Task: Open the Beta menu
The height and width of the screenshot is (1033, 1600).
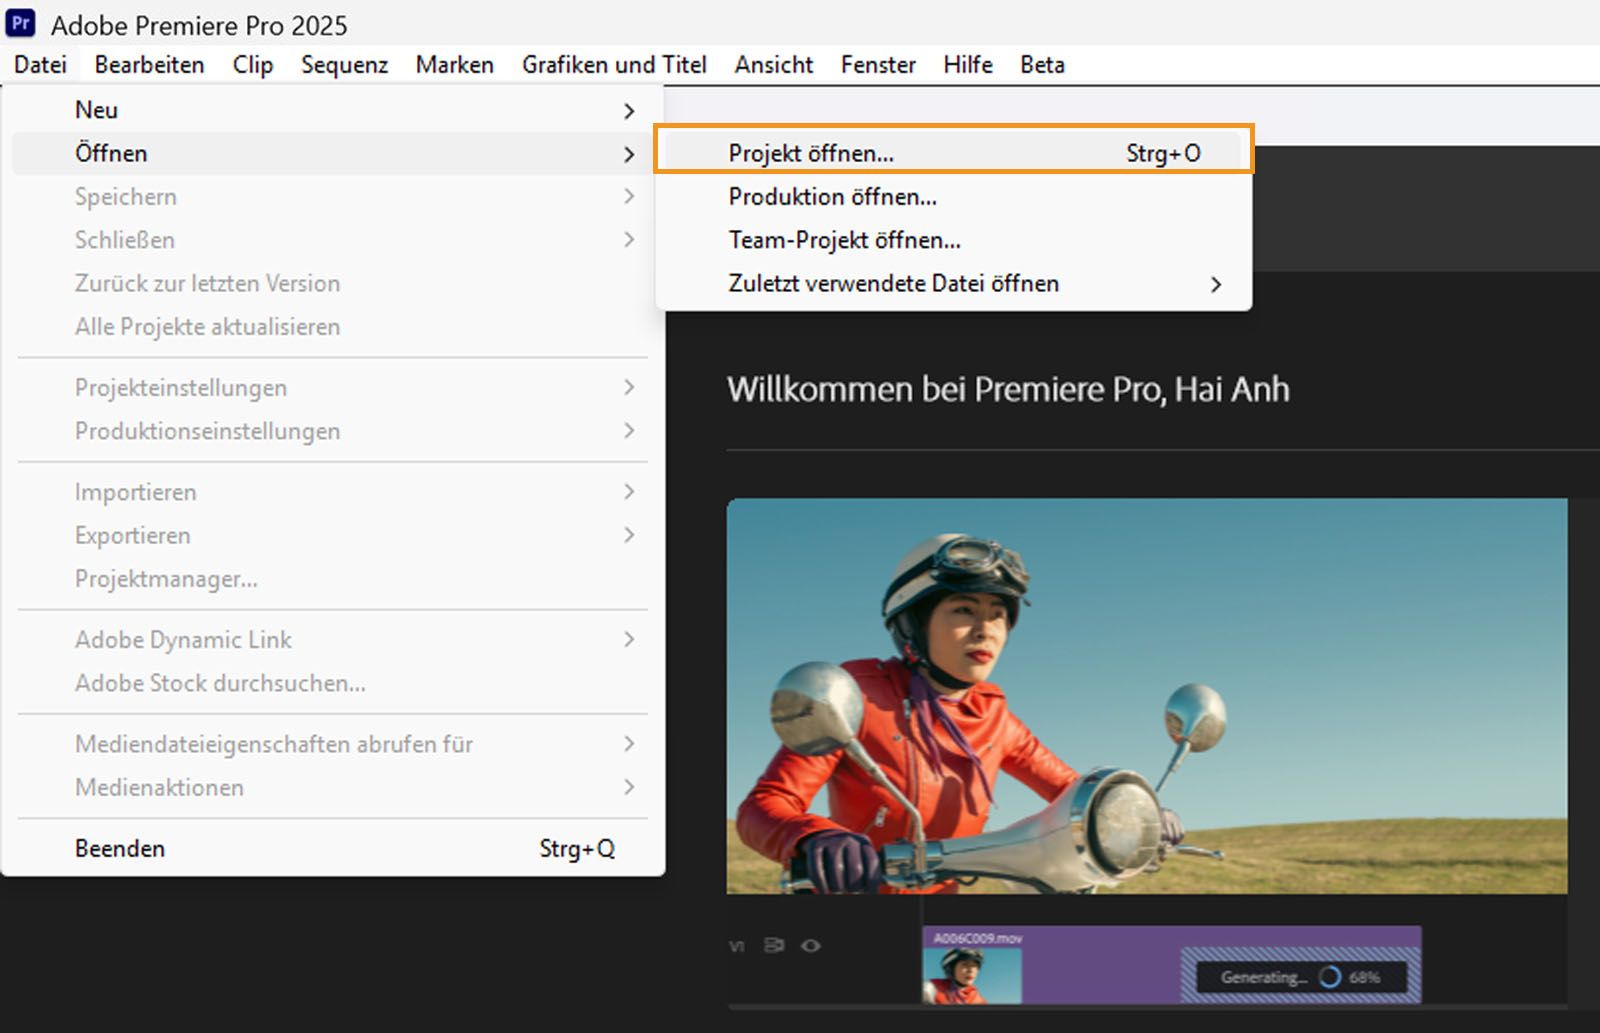Action: tap(1042, 65)
